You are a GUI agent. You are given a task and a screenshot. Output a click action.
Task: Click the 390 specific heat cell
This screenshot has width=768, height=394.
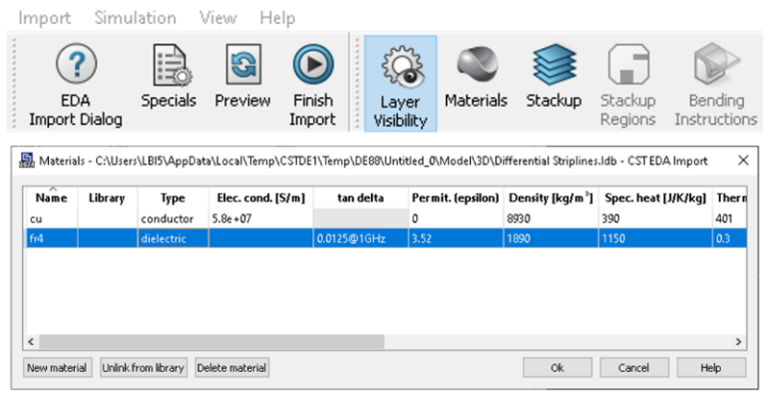[655, 219]
